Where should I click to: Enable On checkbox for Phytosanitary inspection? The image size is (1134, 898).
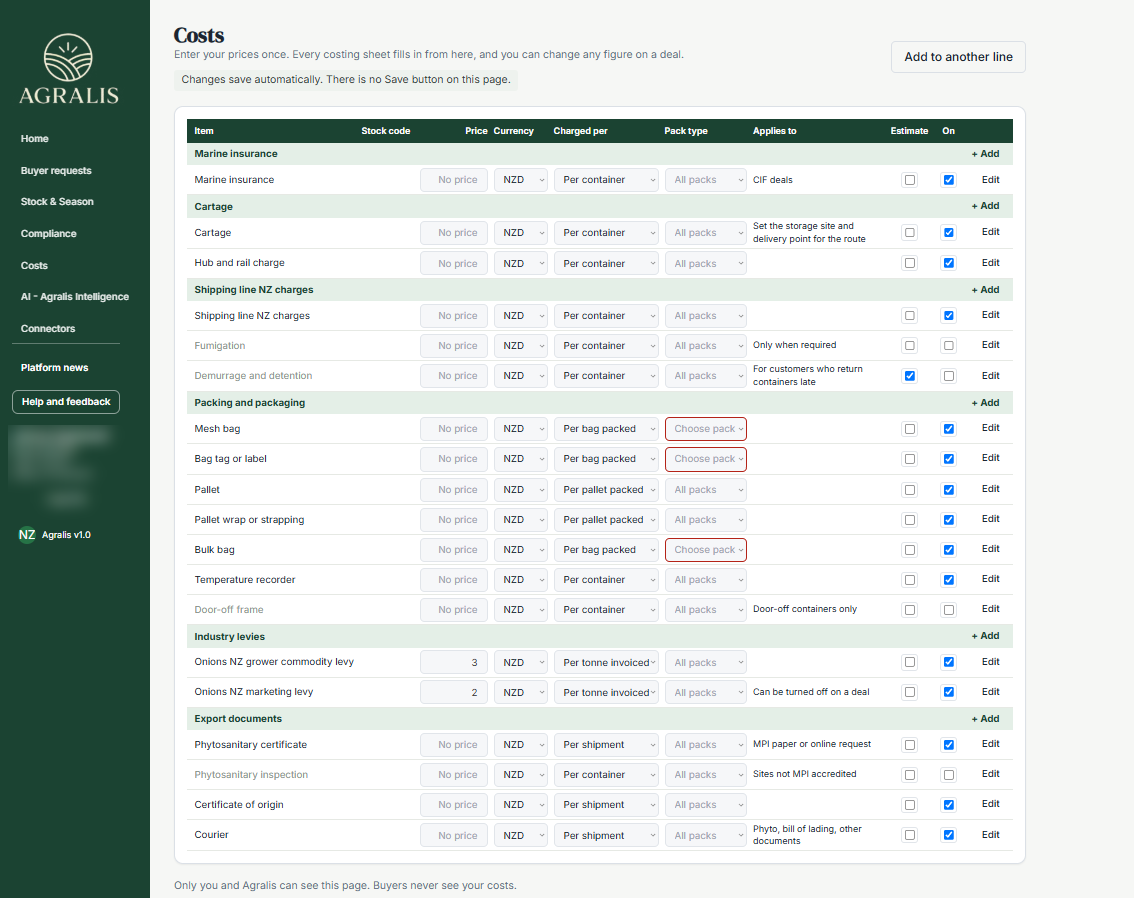949,775
